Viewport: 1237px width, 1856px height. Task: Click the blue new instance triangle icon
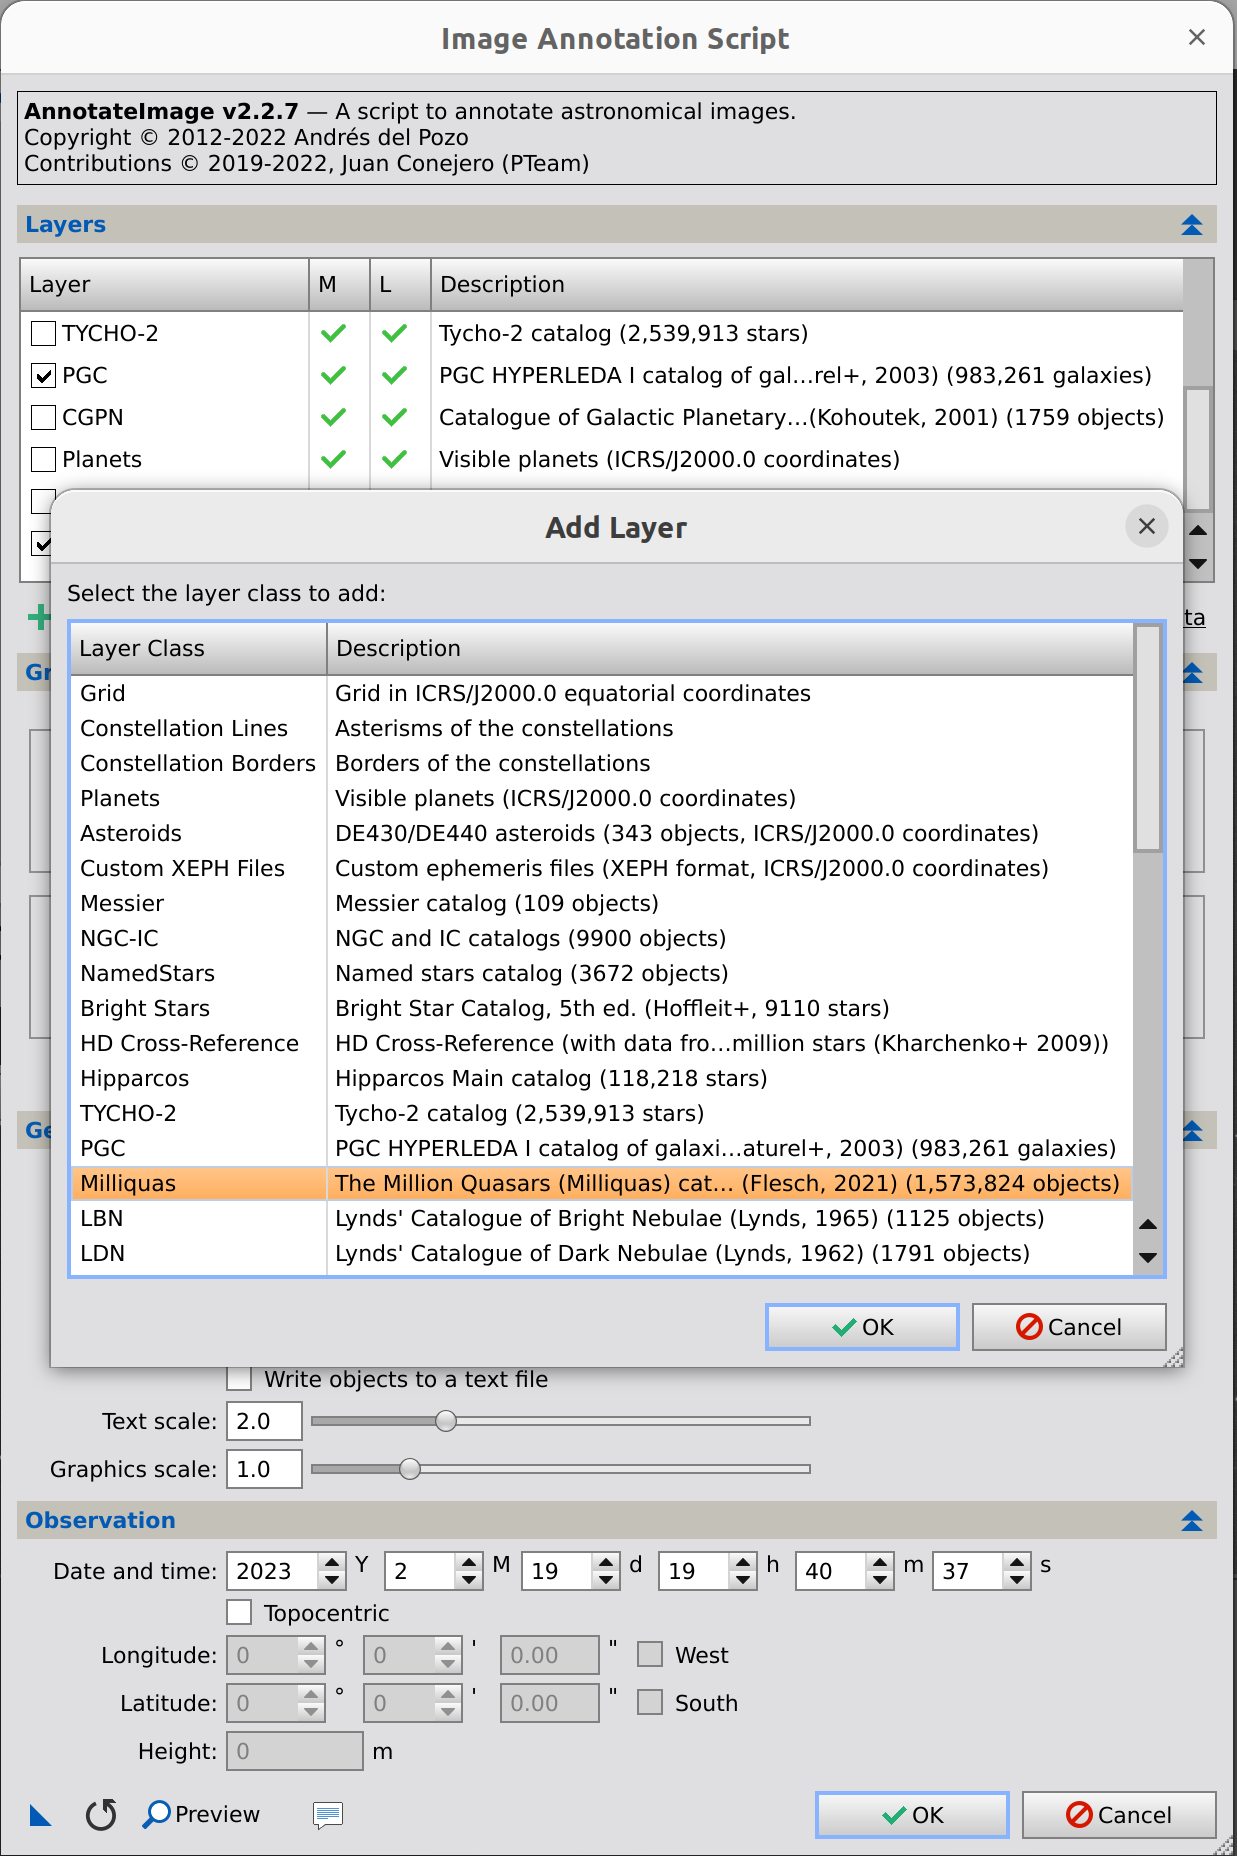click(x=40, y=1815)
